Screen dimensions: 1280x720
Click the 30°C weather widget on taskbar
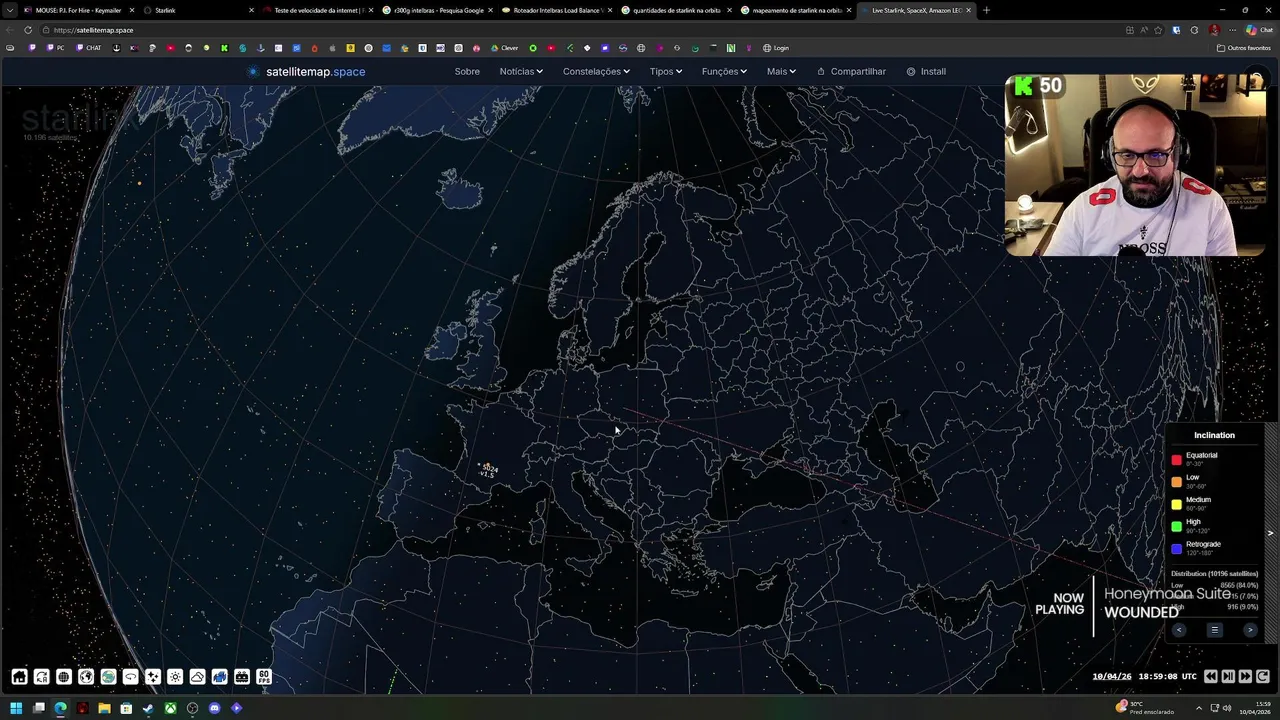(x=1145, y=708)
